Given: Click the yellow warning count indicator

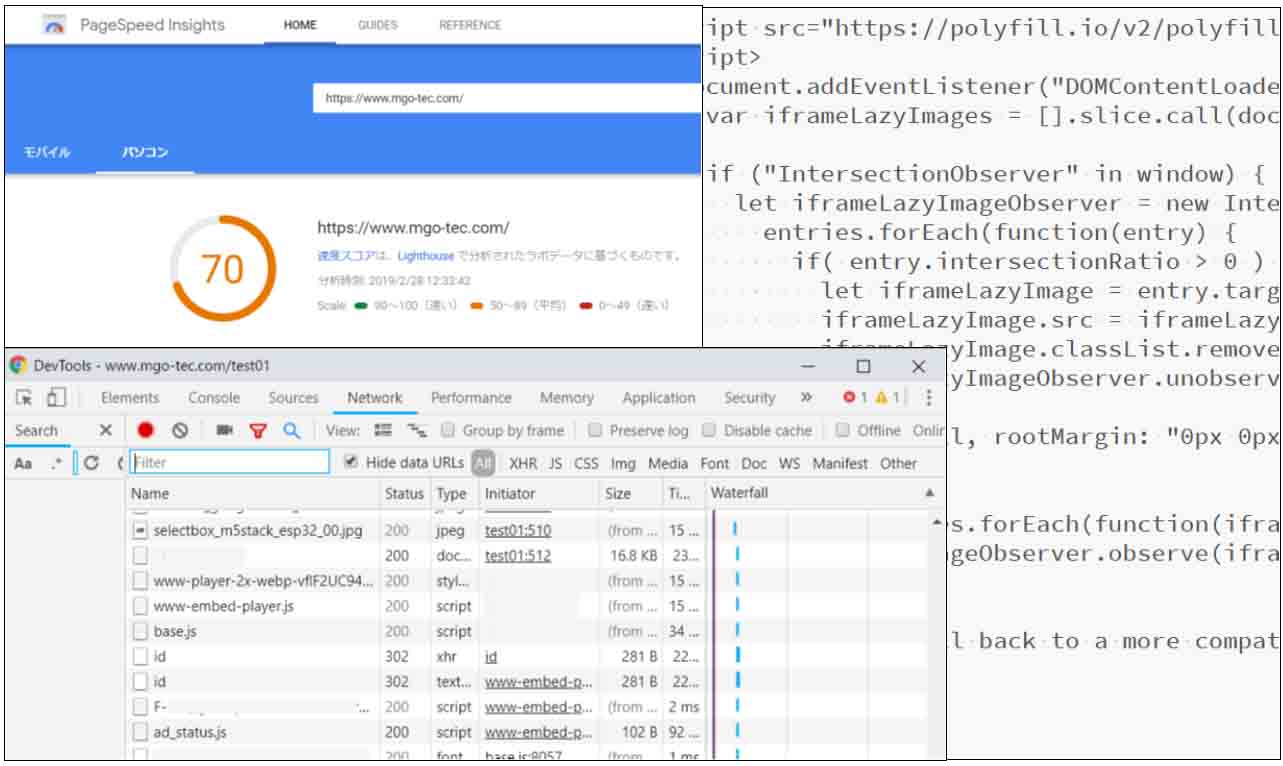Looking at the screenshot, I should [x=887, y=398].
